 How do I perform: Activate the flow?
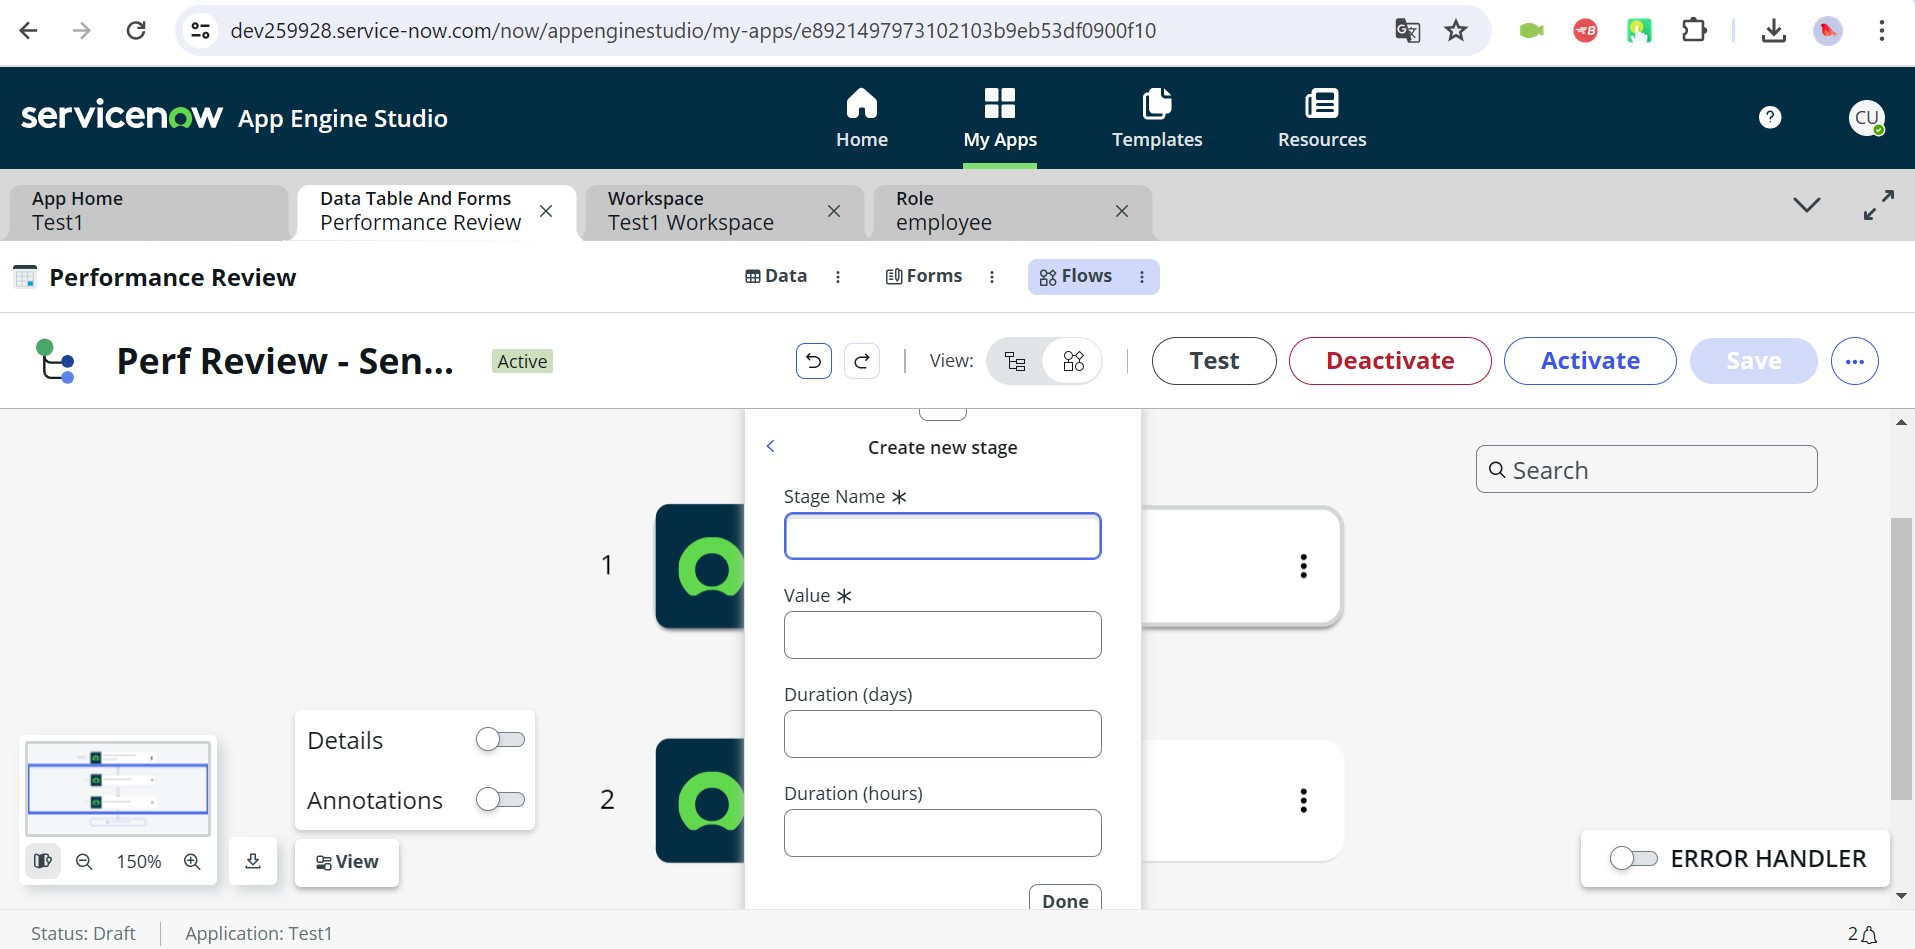[1590, 361]
